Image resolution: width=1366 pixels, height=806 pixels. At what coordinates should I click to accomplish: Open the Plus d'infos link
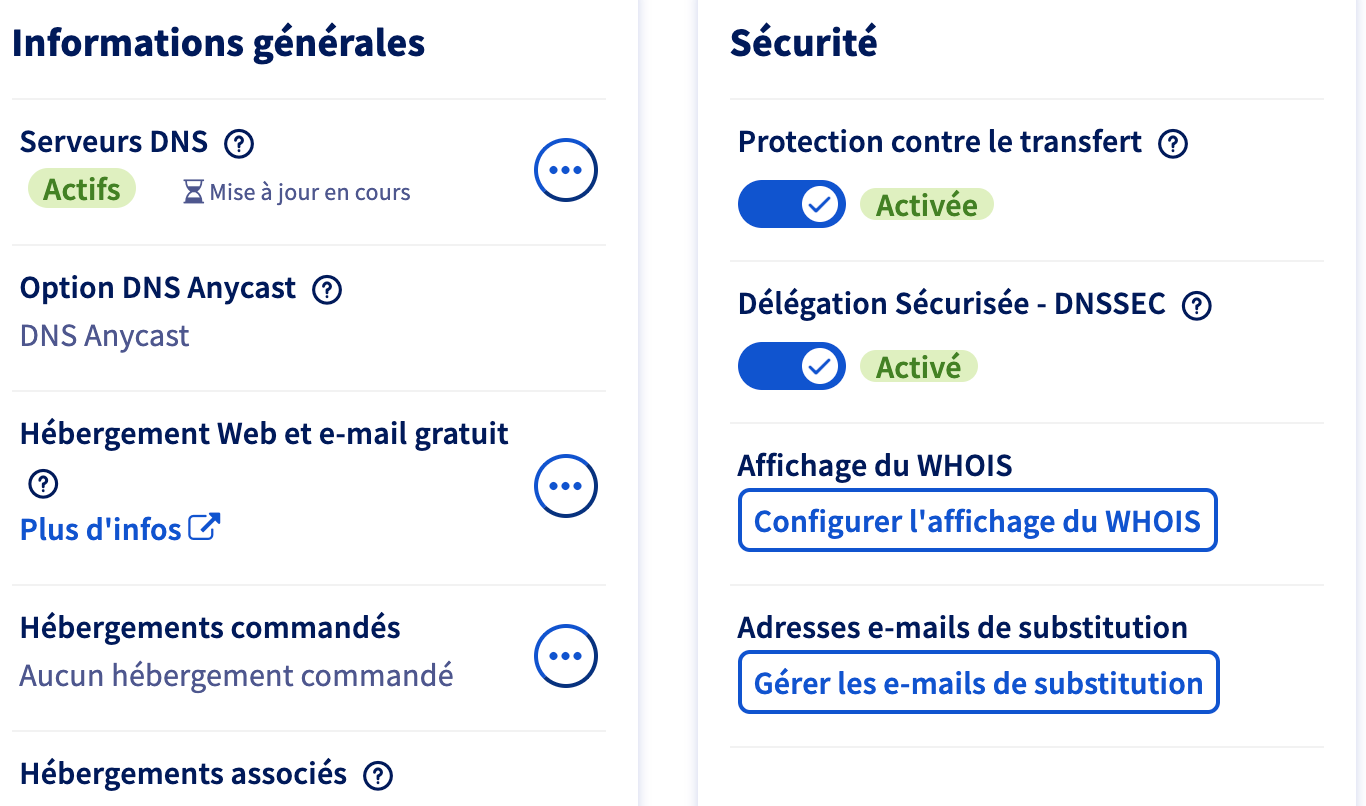click(x=101, y=528)
